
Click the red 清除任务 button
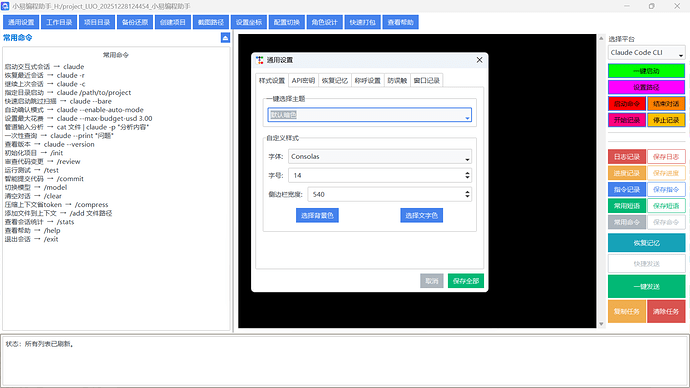pos(666,311)
